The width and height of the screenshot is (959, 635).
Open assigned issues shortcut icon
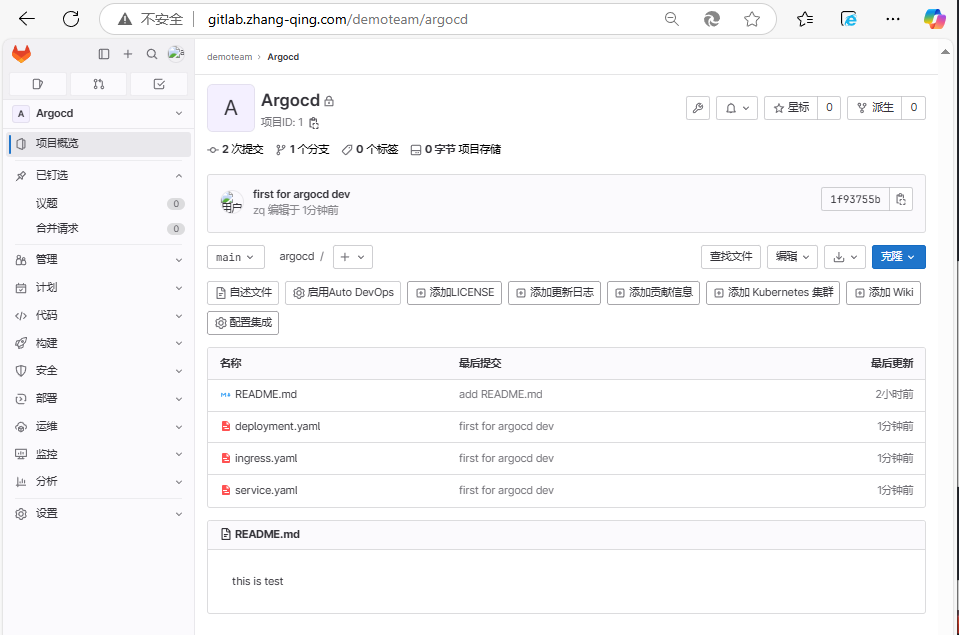pos(38,84)
